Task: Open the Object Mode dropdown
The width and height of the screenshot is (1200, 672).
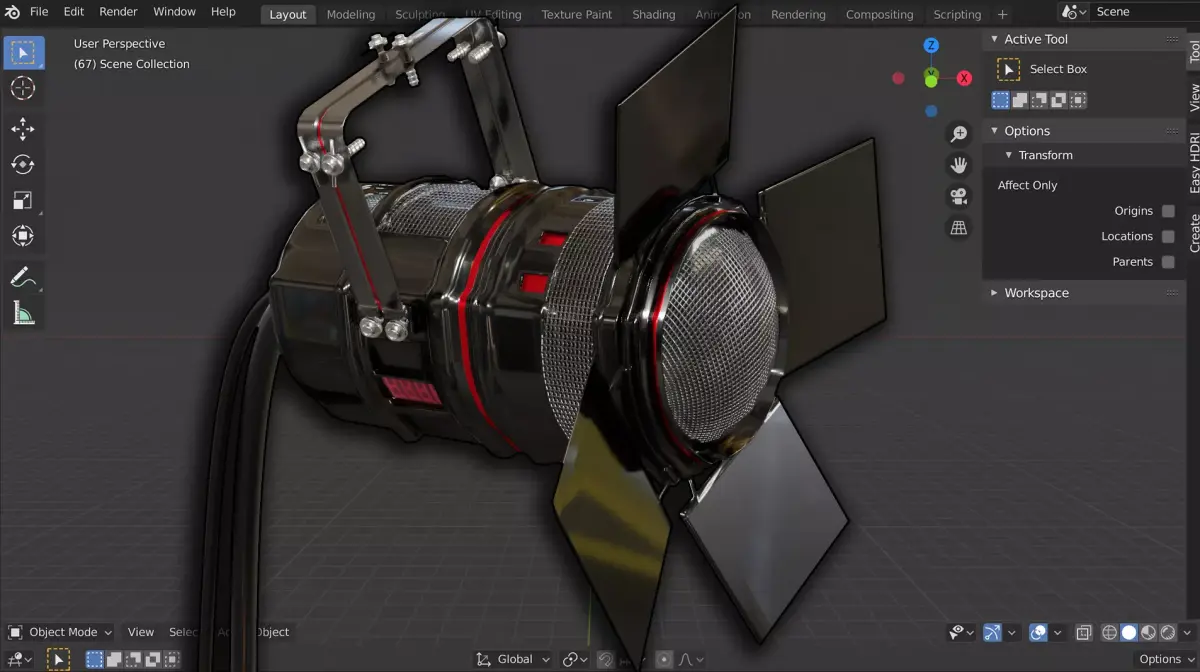Action: click(x=60, y=632)
